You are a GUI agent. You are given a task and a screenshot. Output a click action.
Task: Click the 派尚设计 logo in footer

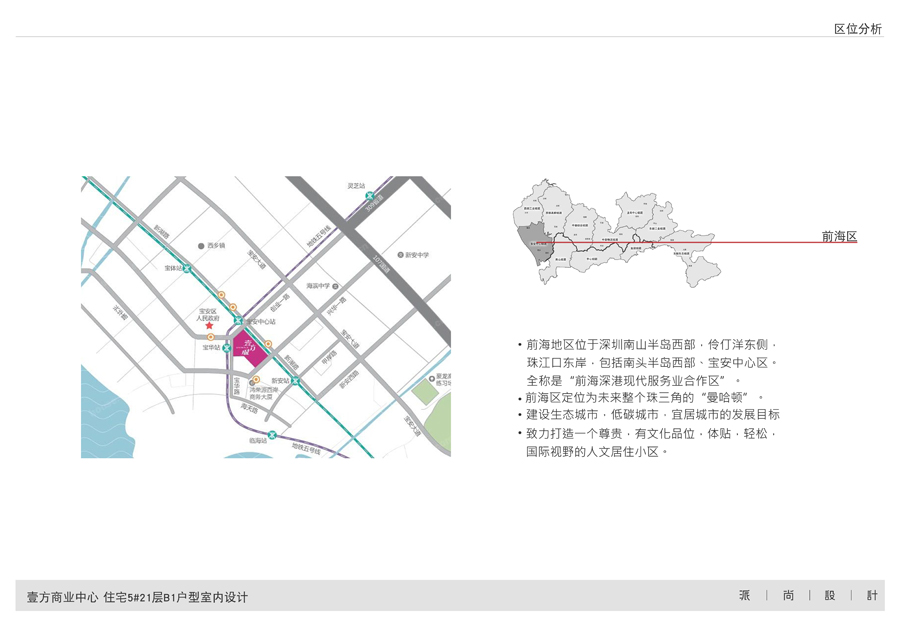coord(808,595)
